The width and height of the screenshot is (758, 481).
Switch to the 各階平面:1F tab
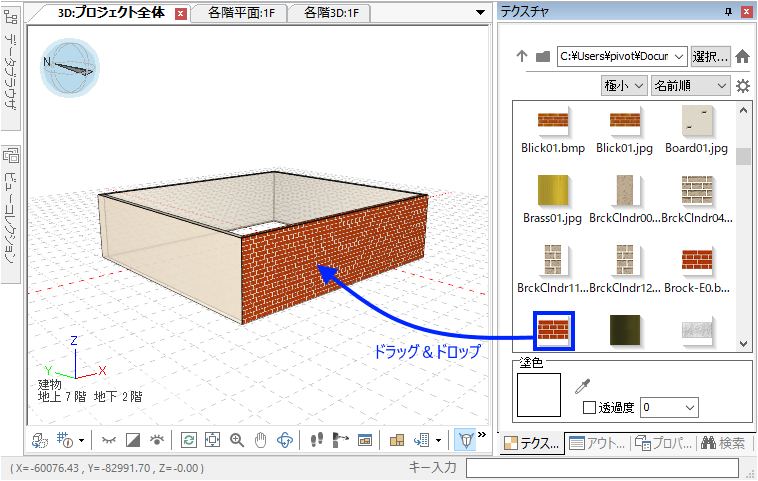pyautogui.click(x=246, y=13)
